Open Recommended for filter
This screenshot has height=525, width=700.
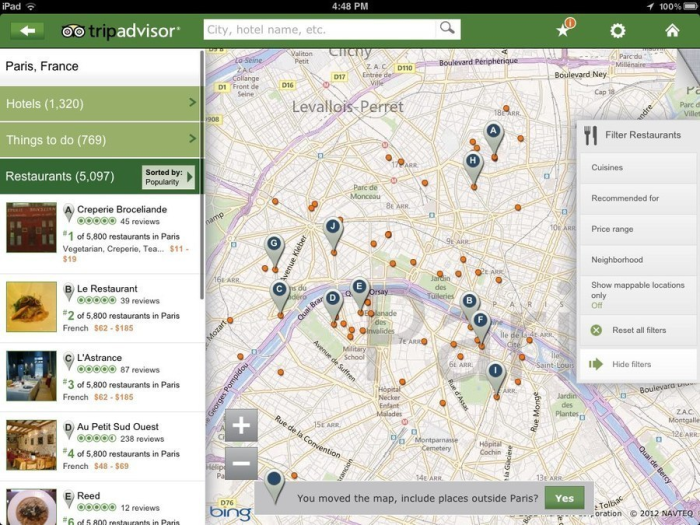[638, 198]
